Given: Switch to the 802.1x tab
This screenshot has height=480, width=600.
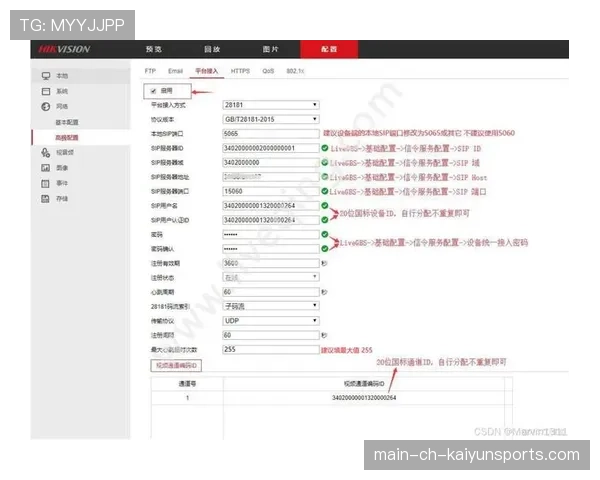Looking at the screenshot, I should click(295, 71).
